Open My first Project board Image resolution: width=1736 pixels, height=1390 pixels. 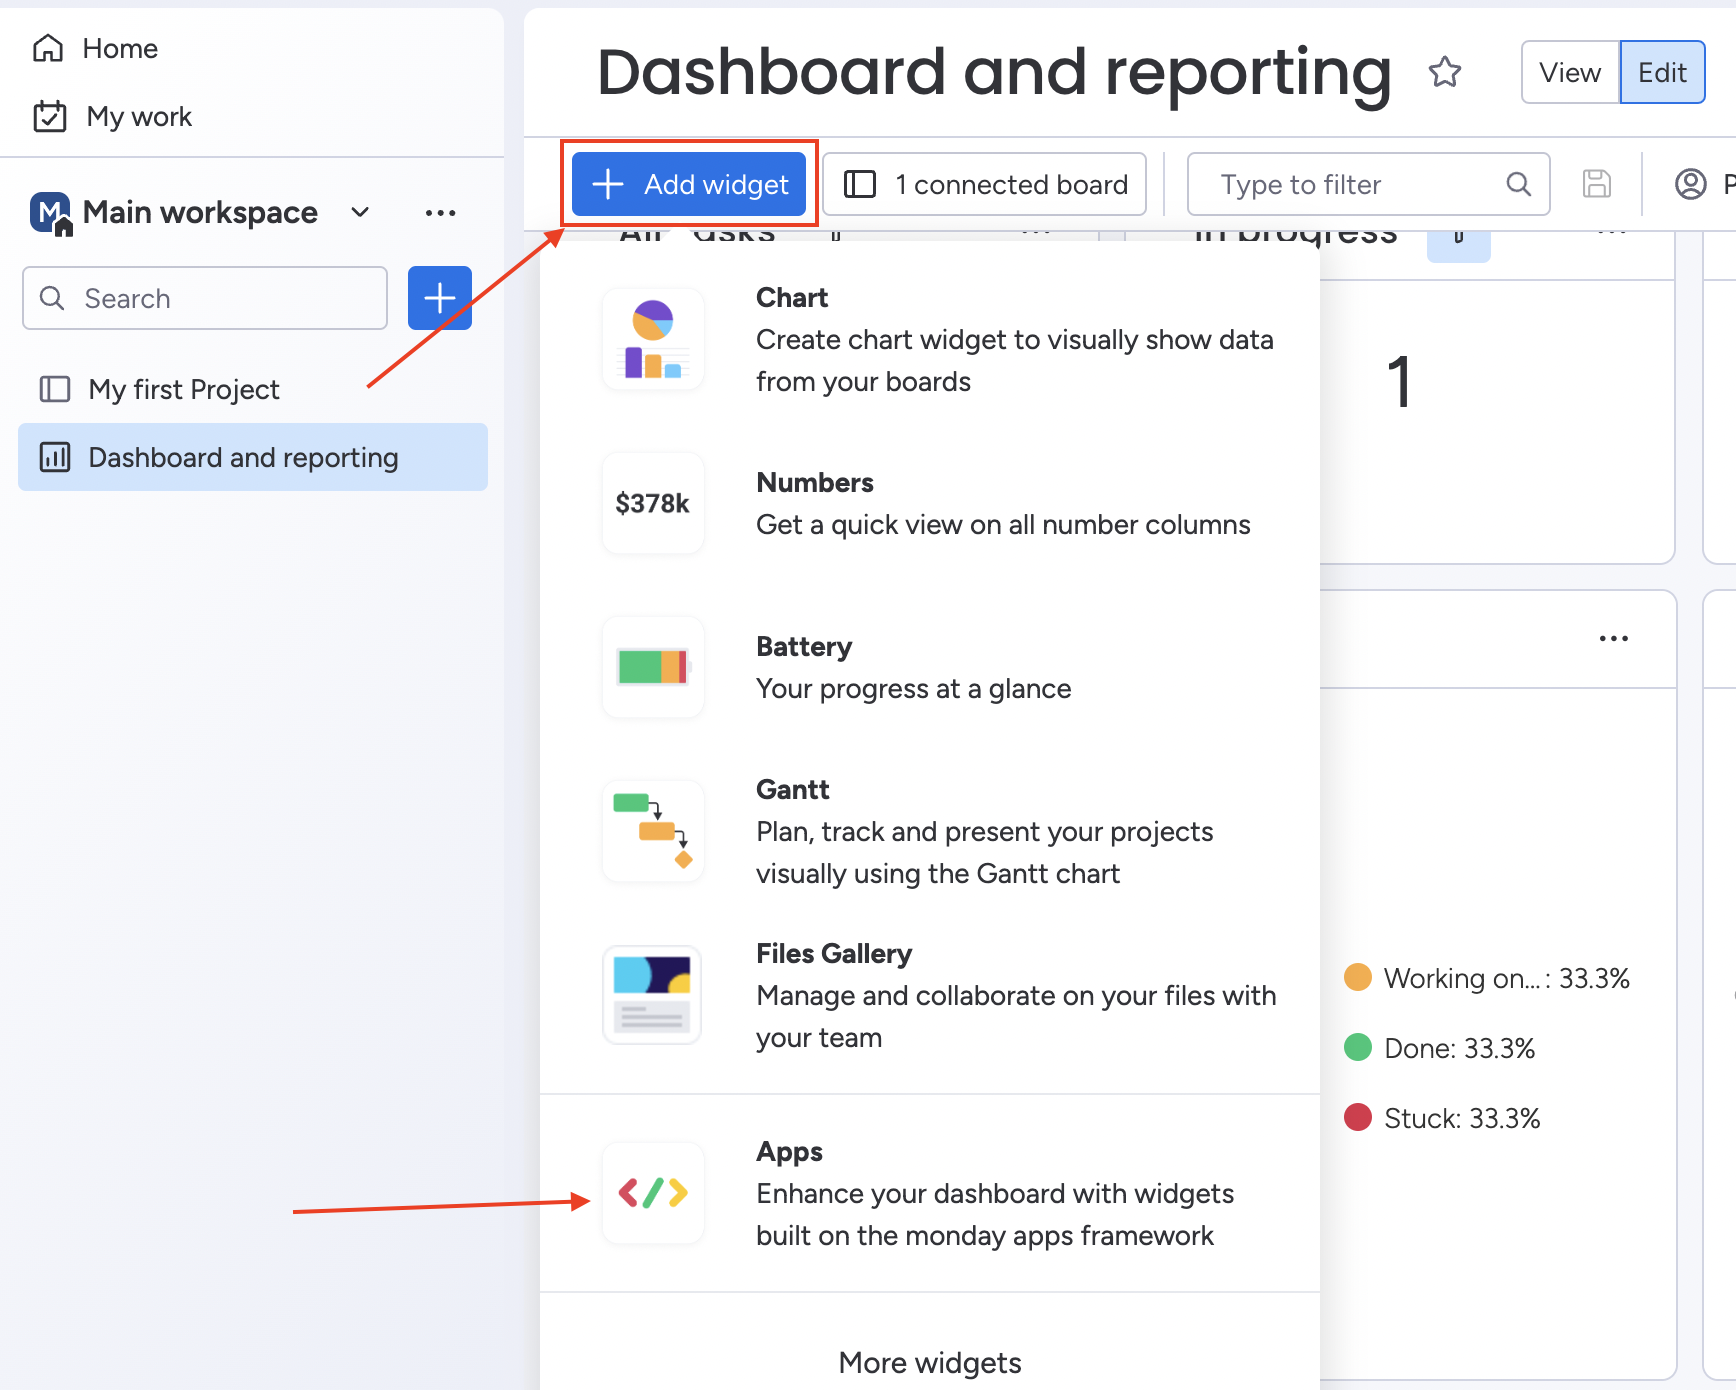point(183,389)
